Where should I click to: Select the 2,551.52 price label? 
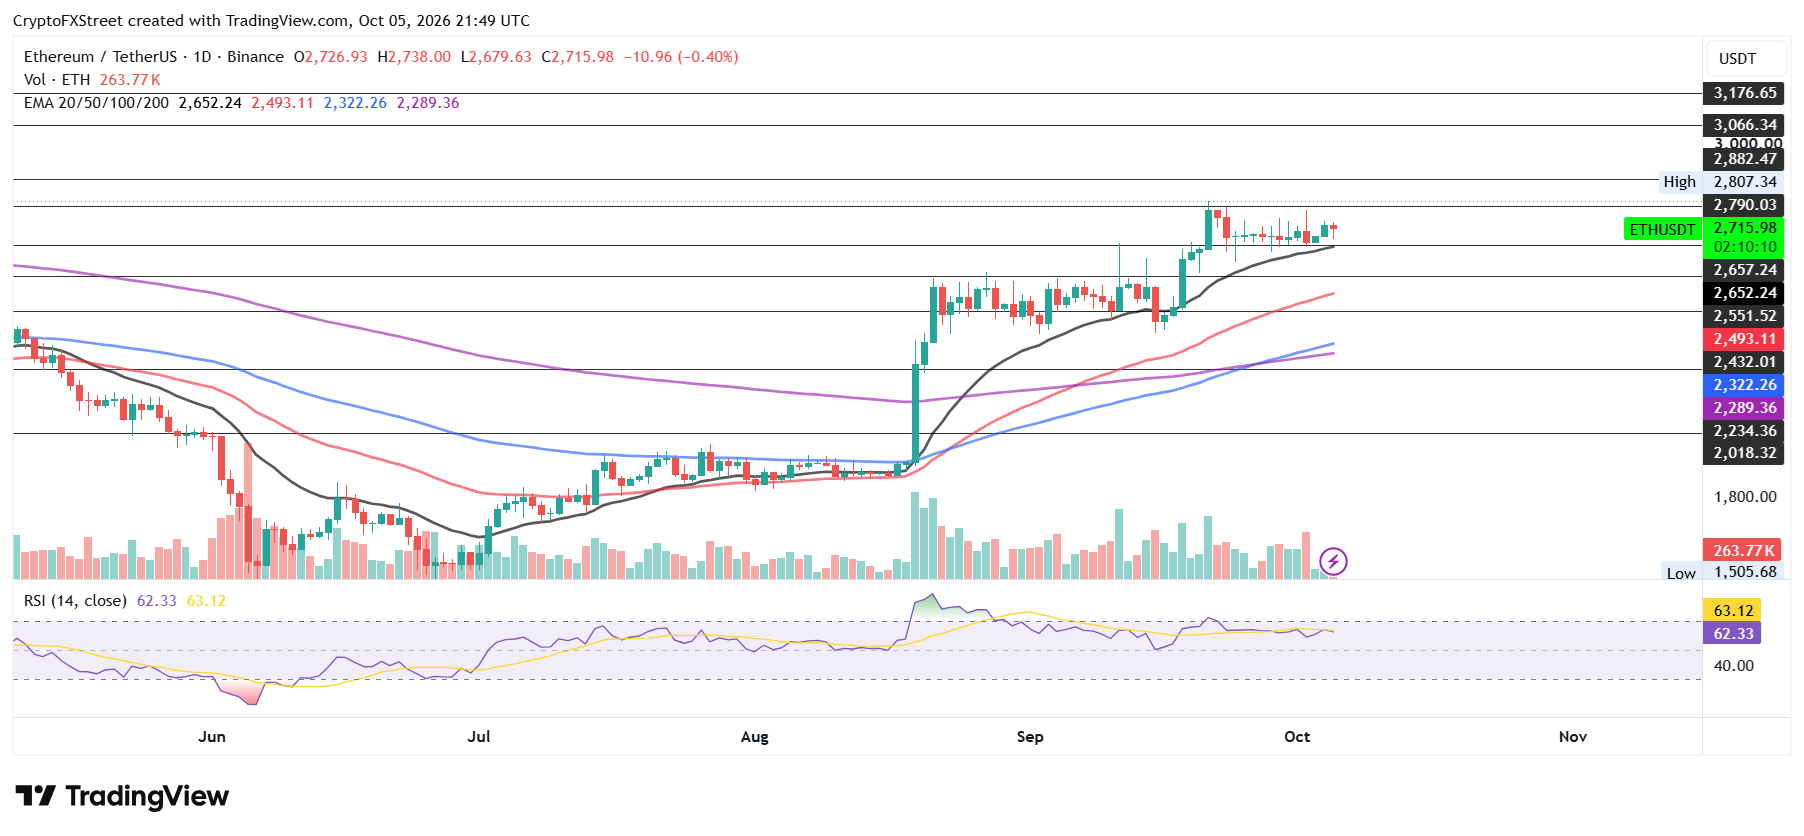pyautogui.click(x=1745, y=316)
